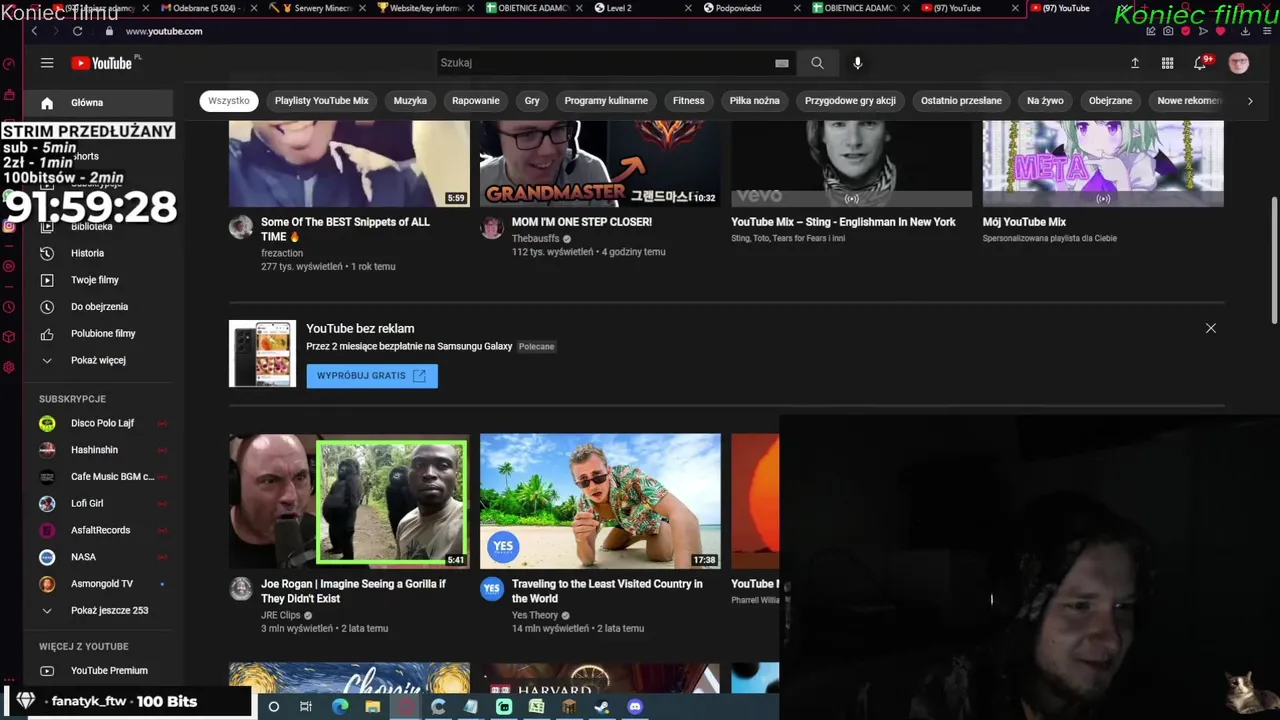Viewport: 1280px width, 720px height.
Task: Open Steam from the taskbar
Action: click(x=602, y=707)
